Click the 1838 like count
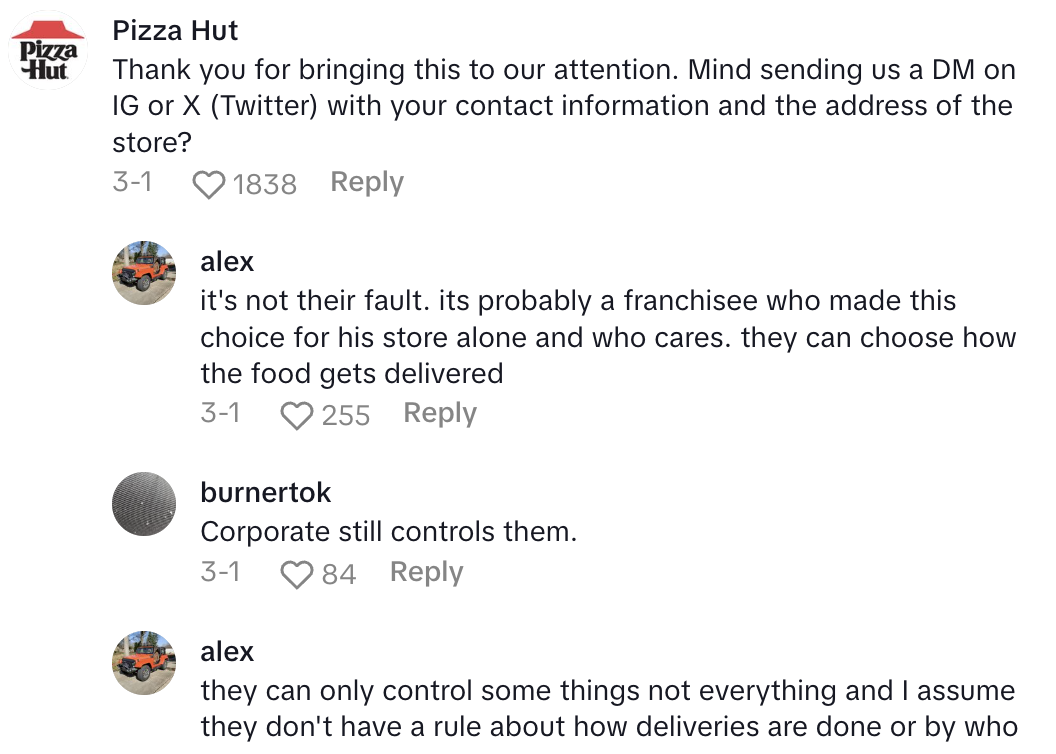This screenshot has width=1056, height=754. coord(265,184)
